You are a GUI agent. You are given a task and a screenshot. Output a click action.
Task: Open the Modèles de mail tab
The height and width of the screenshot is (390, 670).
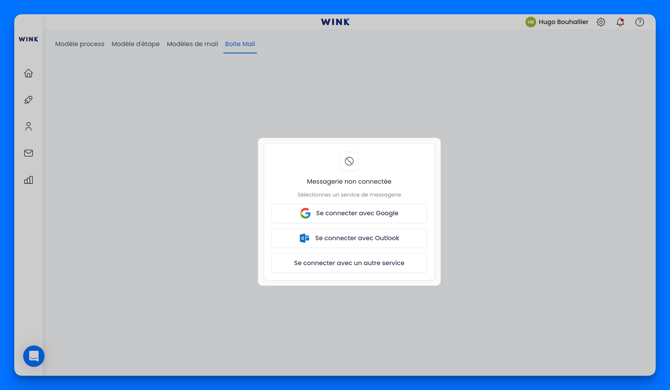192,44
